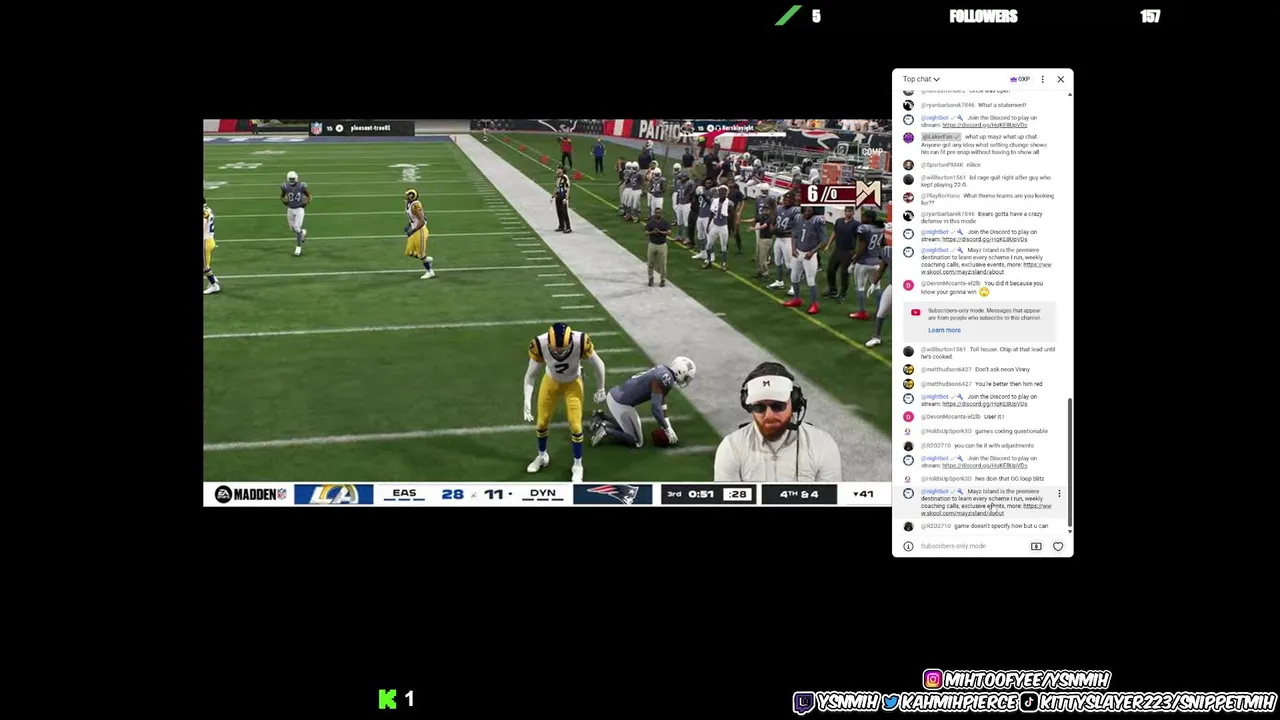Click the Madden NFL logo on the scoreboard
Viewport: 1280px width, 720px height.
(x=250, y=494)
